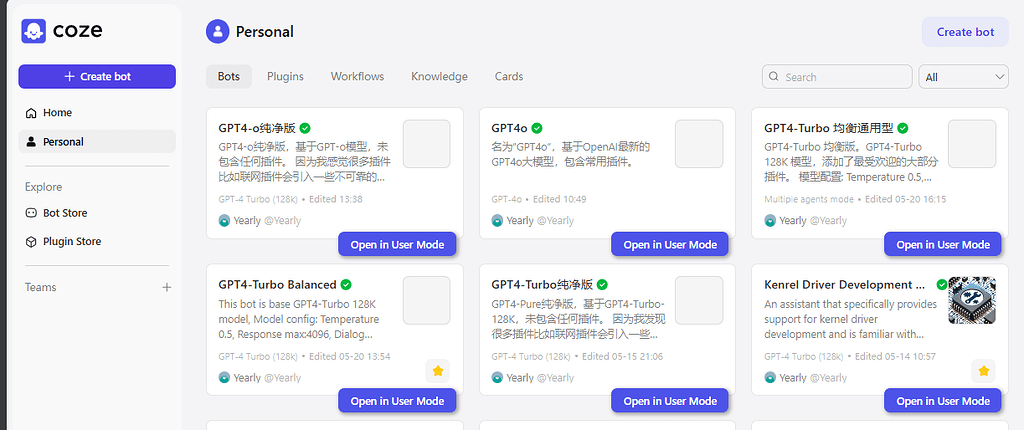The image size is (1024, 430).
Task: Click verified badge next to GPT4-o纯净版
Action: [x=305, y=128]
